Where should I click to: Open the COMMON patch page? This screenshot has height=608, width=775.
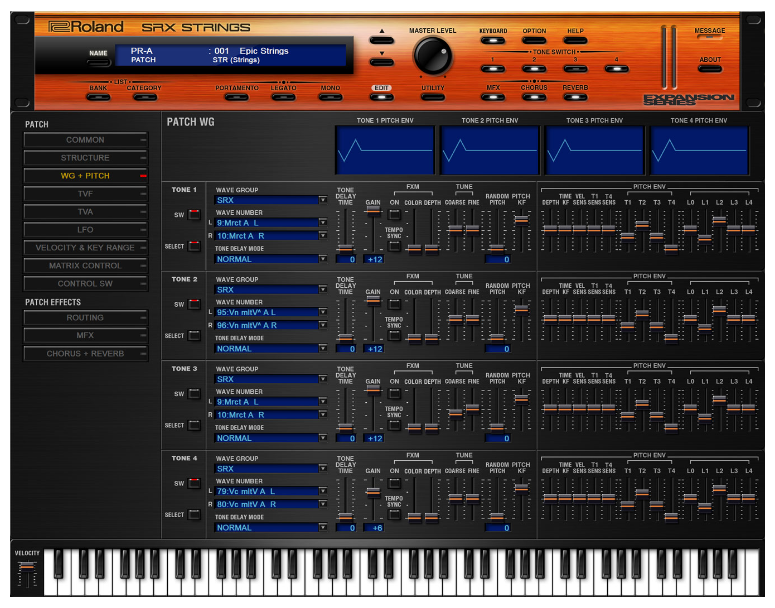pos(86,140)
